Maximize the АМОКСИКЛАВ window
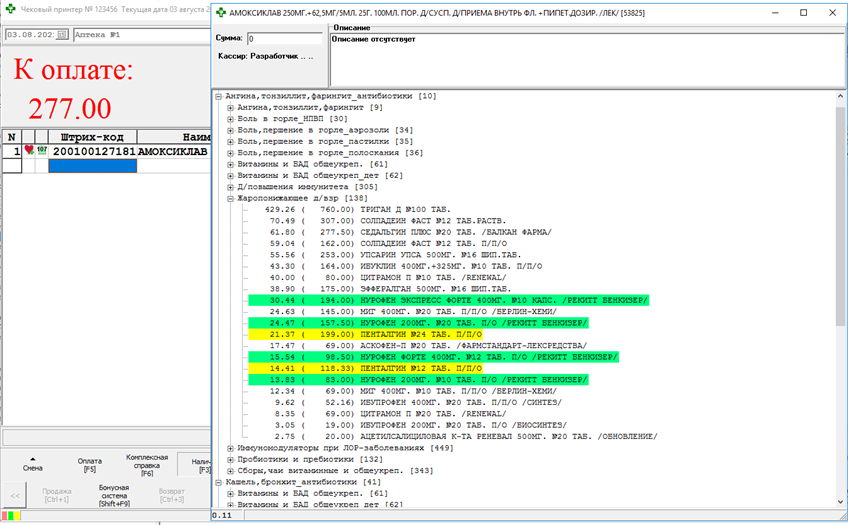The image size is (848, 525). click(x=804, y=12)
